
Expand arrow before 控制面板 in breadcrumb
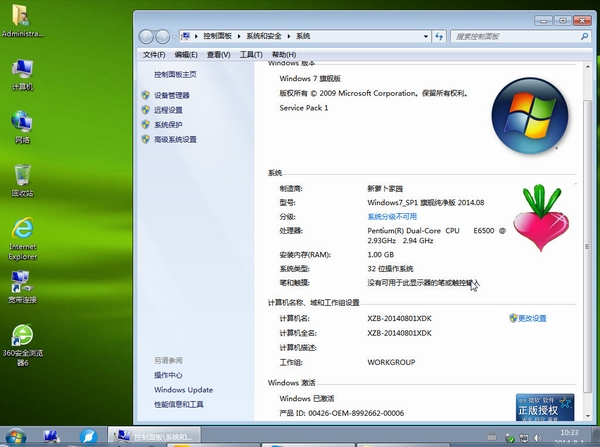(196, 36)
